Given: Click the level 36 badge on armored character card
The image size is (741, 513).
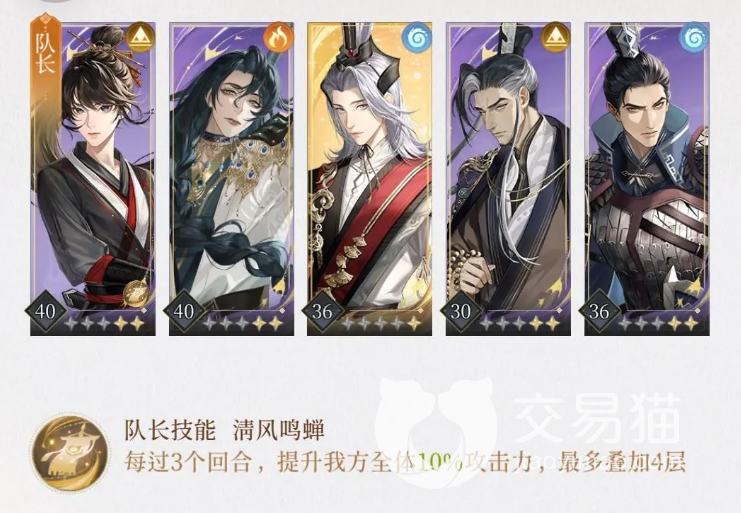Looking at the screenshot, I should coord(599,312).
